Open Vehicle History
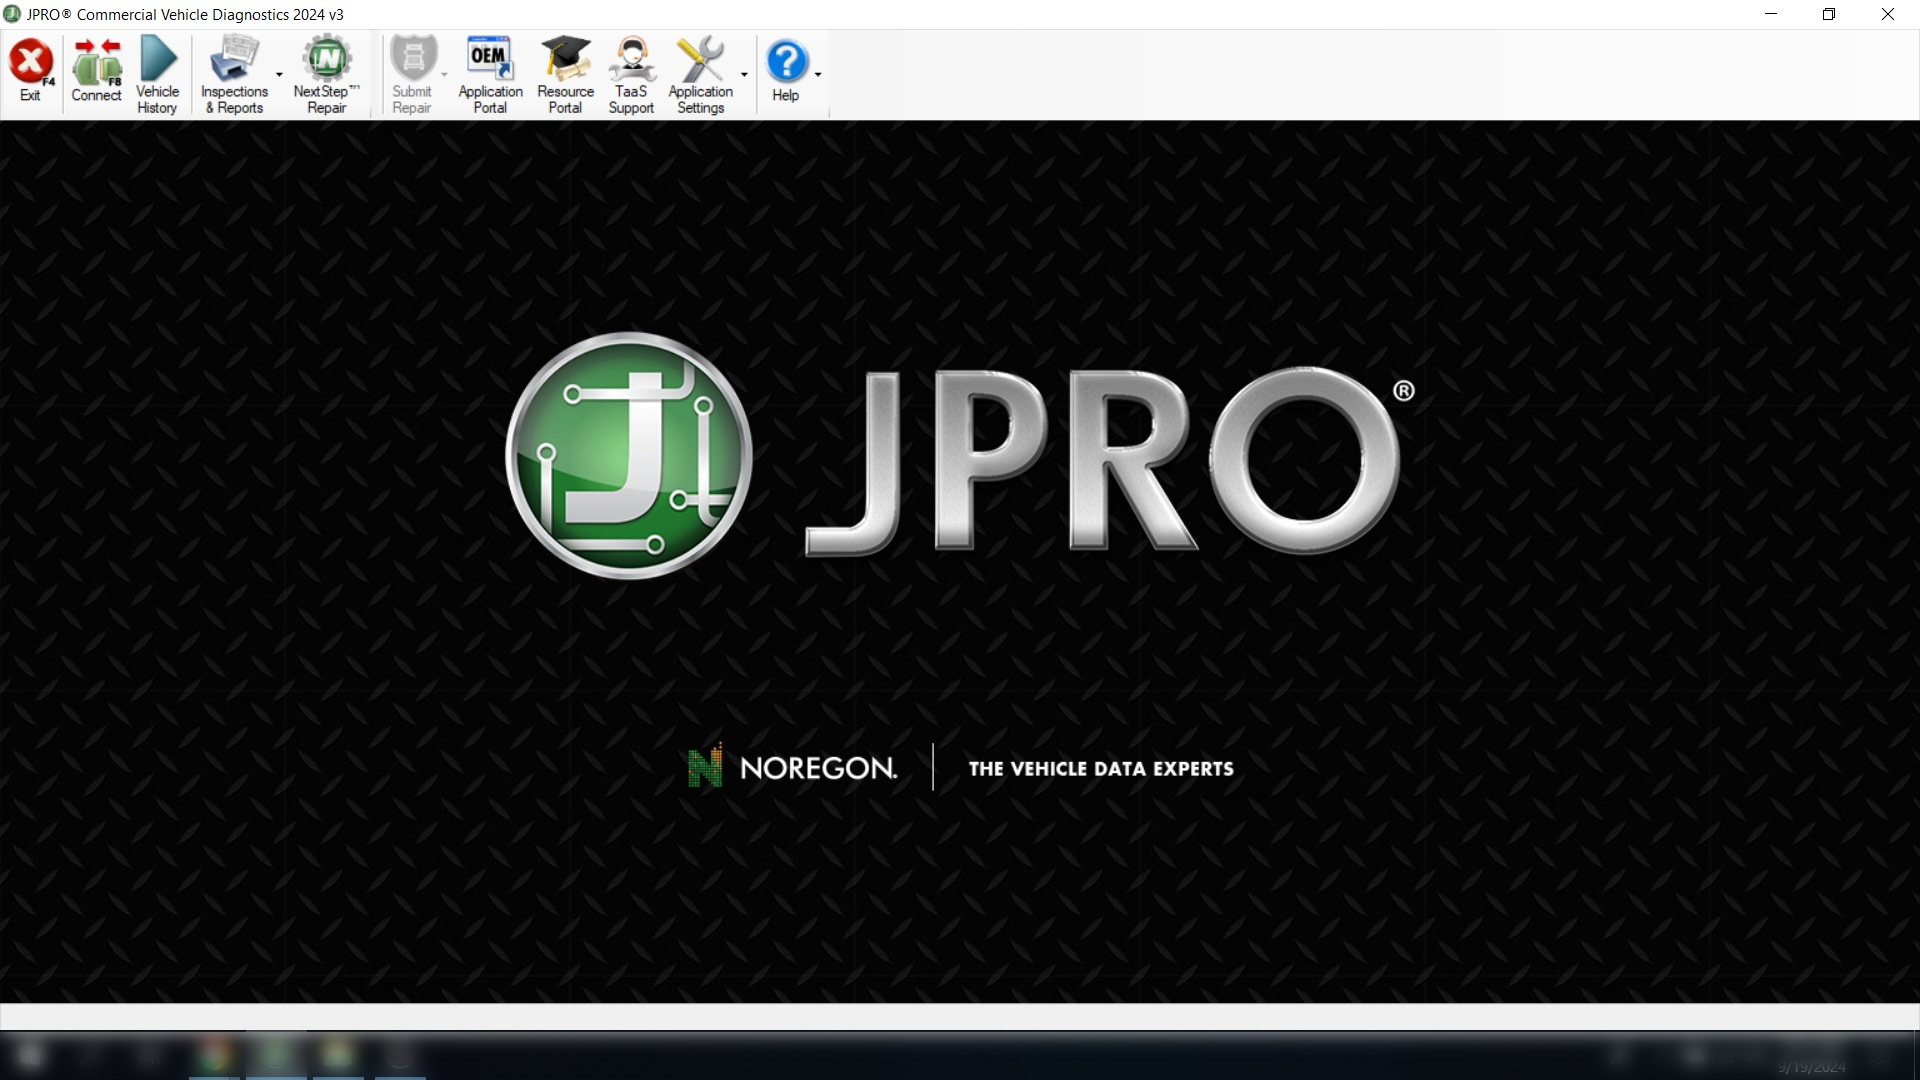The image size is (1920, 1080). [157, 75]
